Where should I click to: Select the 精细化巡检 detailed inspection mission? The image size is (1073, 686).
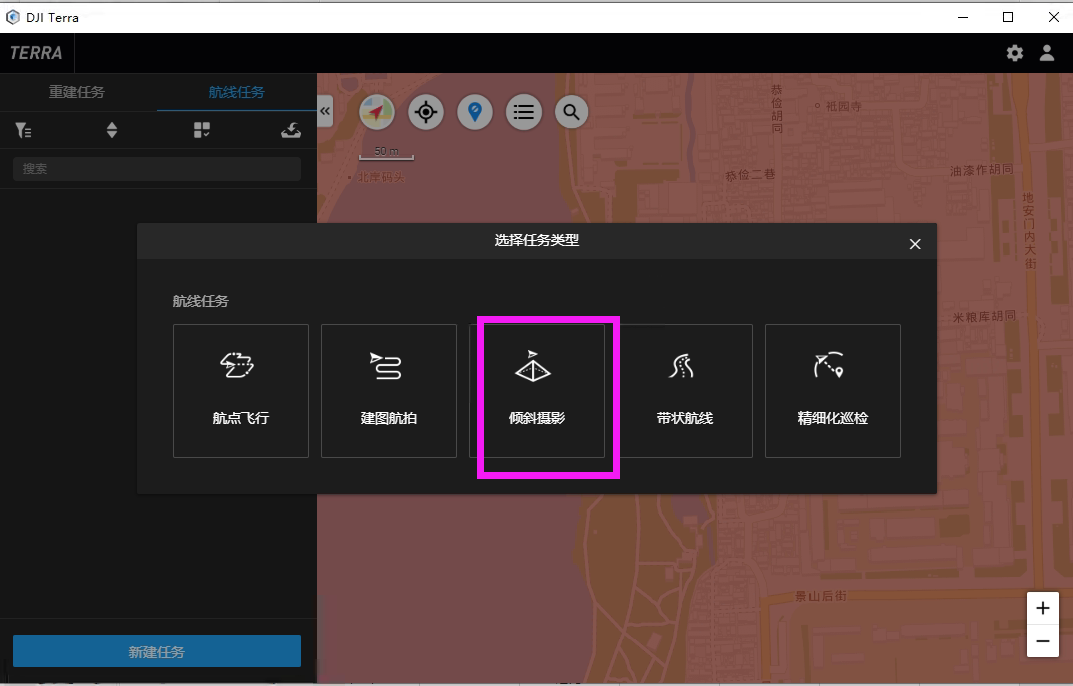(832, 390)
